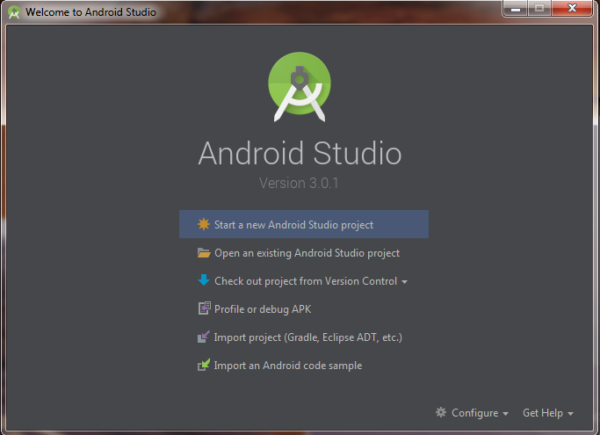Open the Configure dropdown arrow
The height and width of the screenshot is (435, 600).
(506, 413)
